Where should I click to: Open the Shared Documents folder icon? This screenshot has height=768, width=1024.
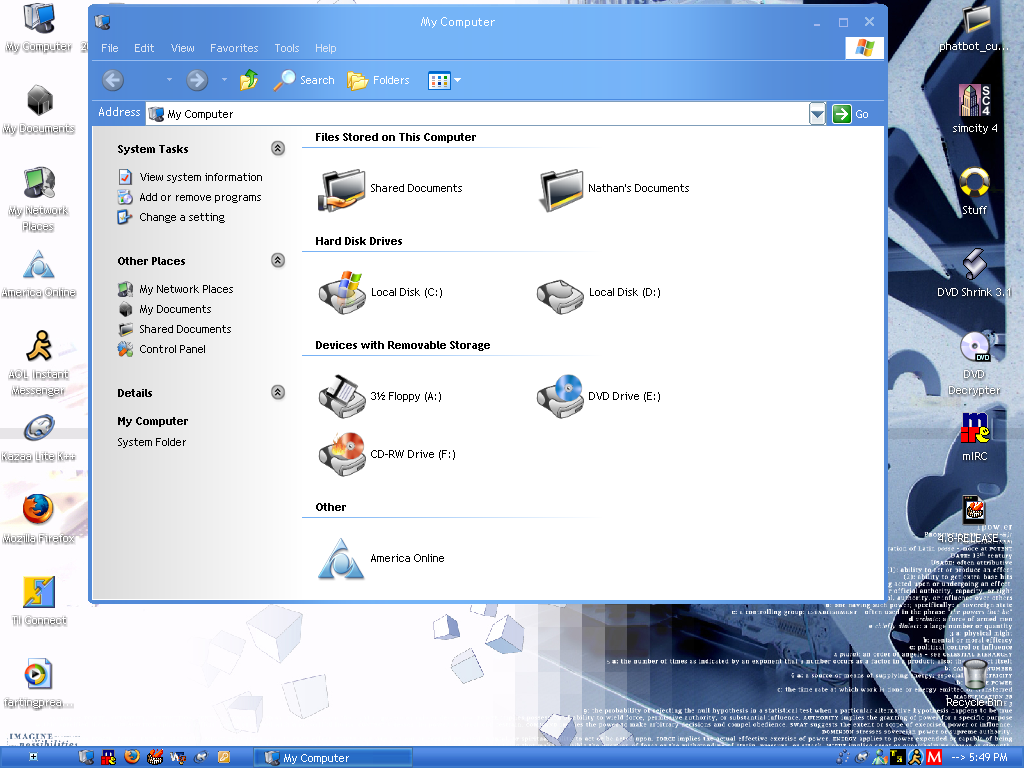click(x=342, y=188)
